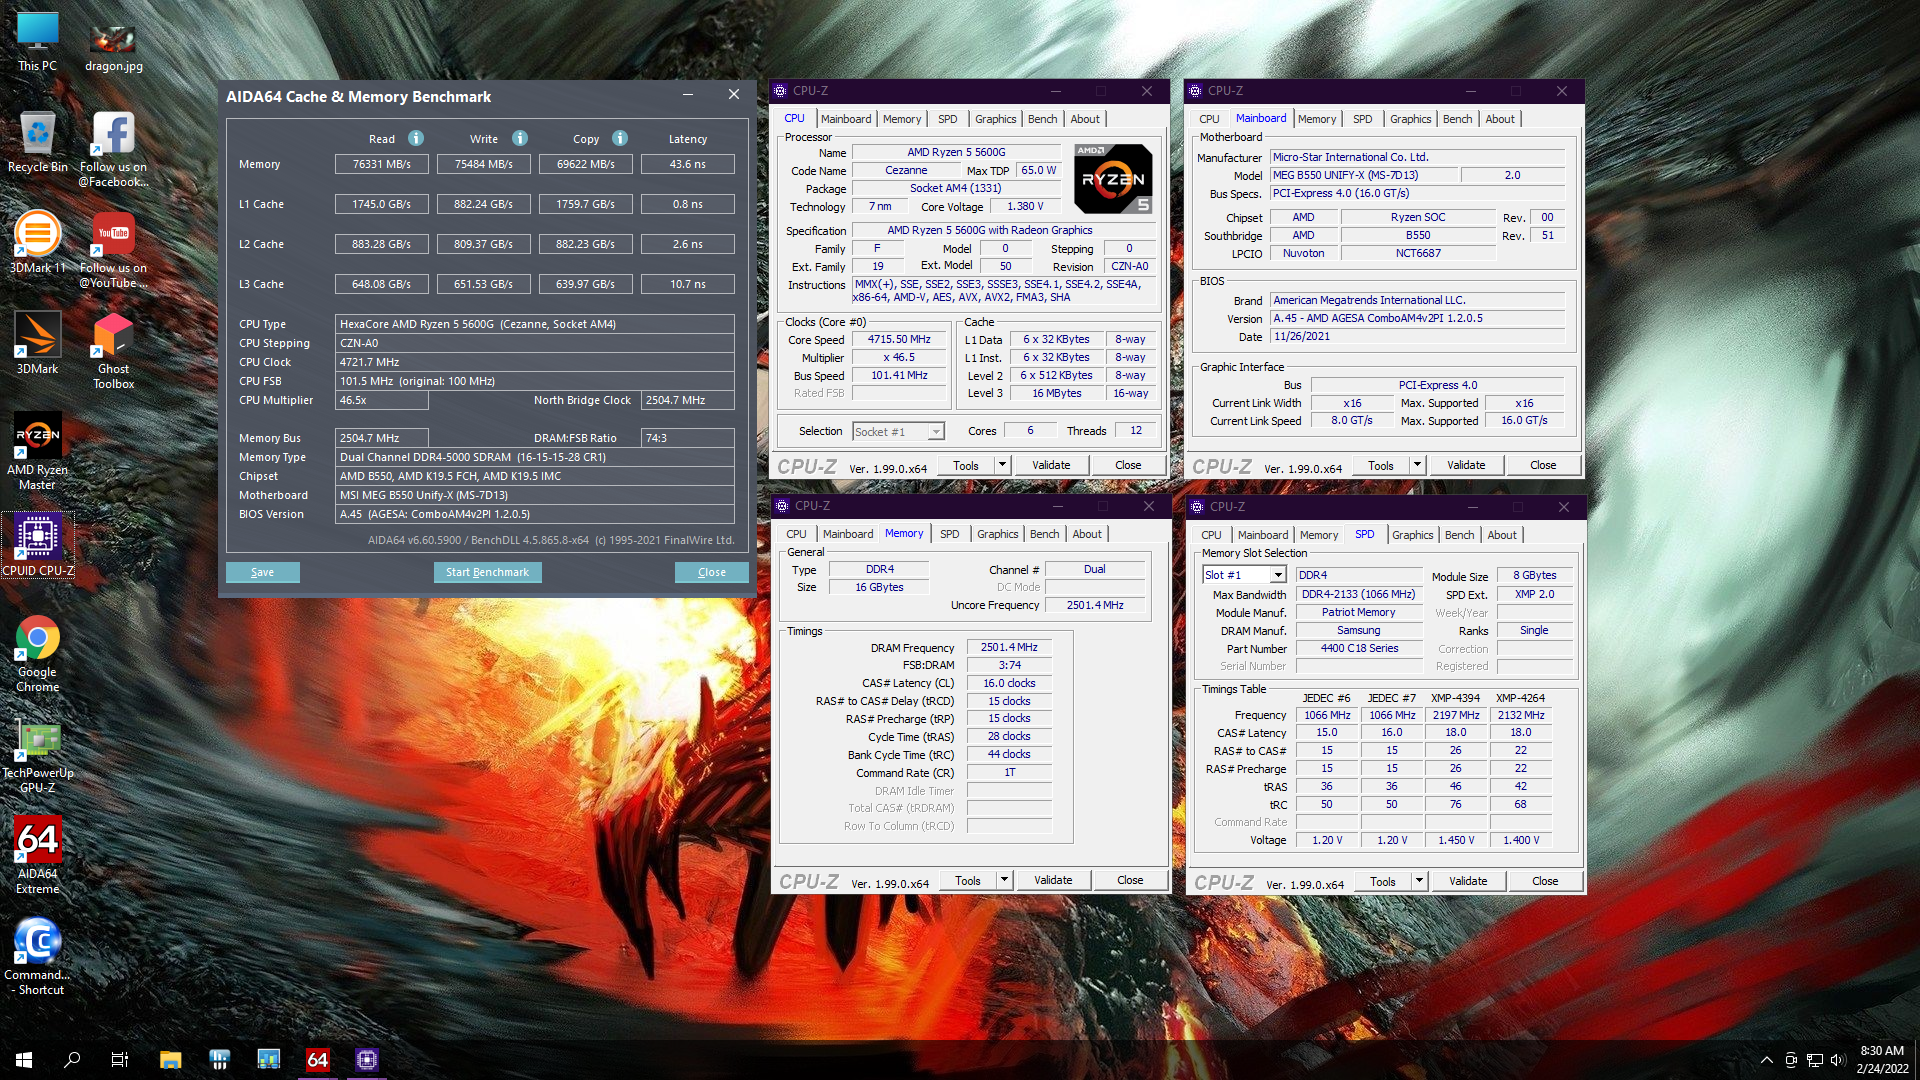Click Close button in SPD window

point(1545,881)
